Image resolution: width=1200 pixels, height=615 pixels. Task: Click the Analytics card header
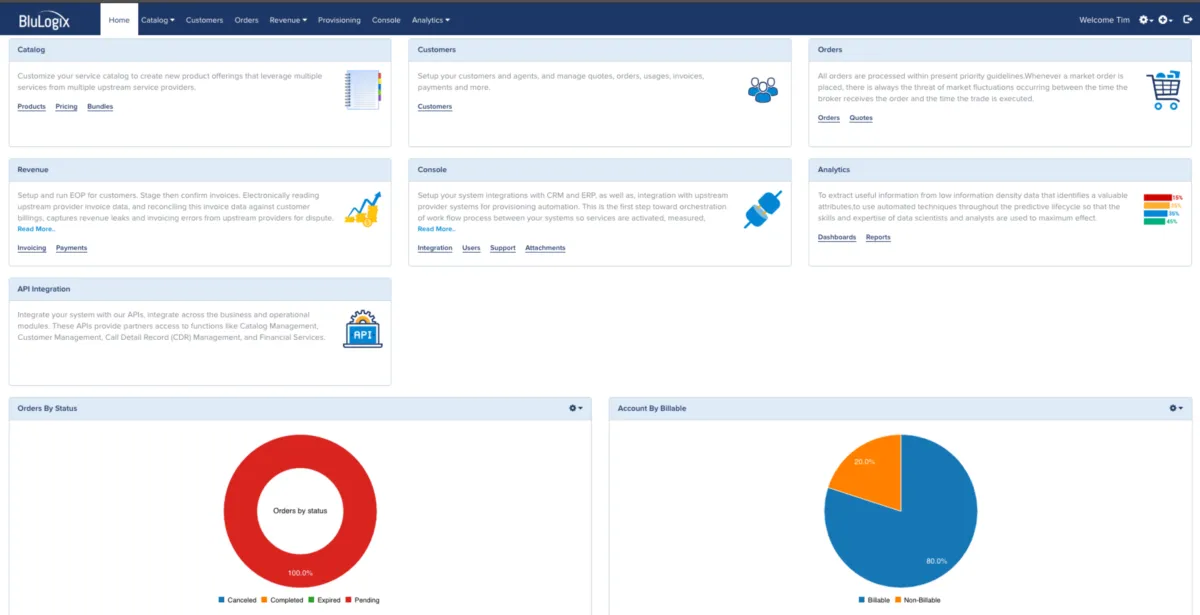point(1000,169)
